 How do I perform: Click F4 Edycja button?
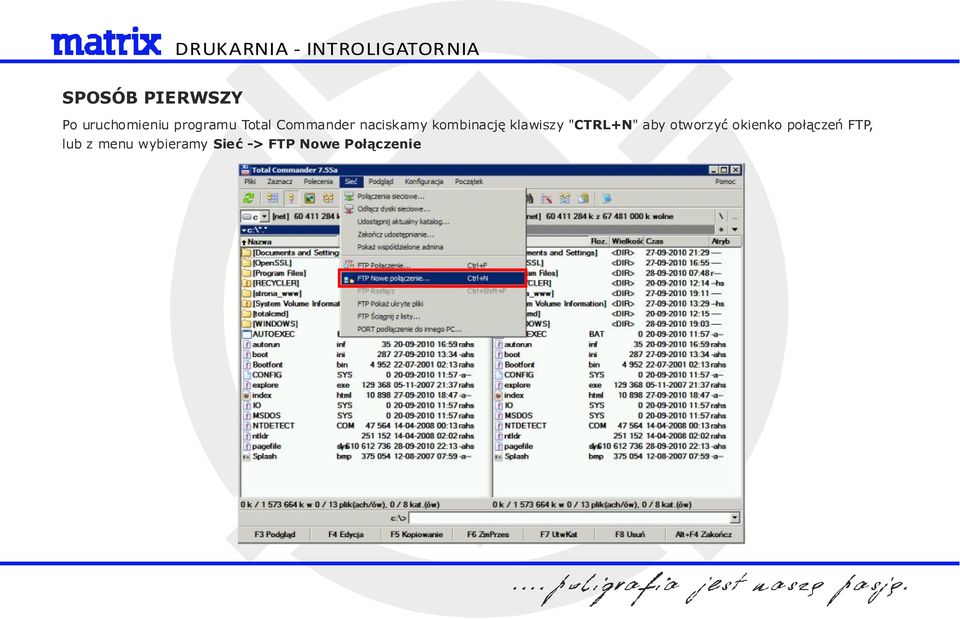[346, 535]
